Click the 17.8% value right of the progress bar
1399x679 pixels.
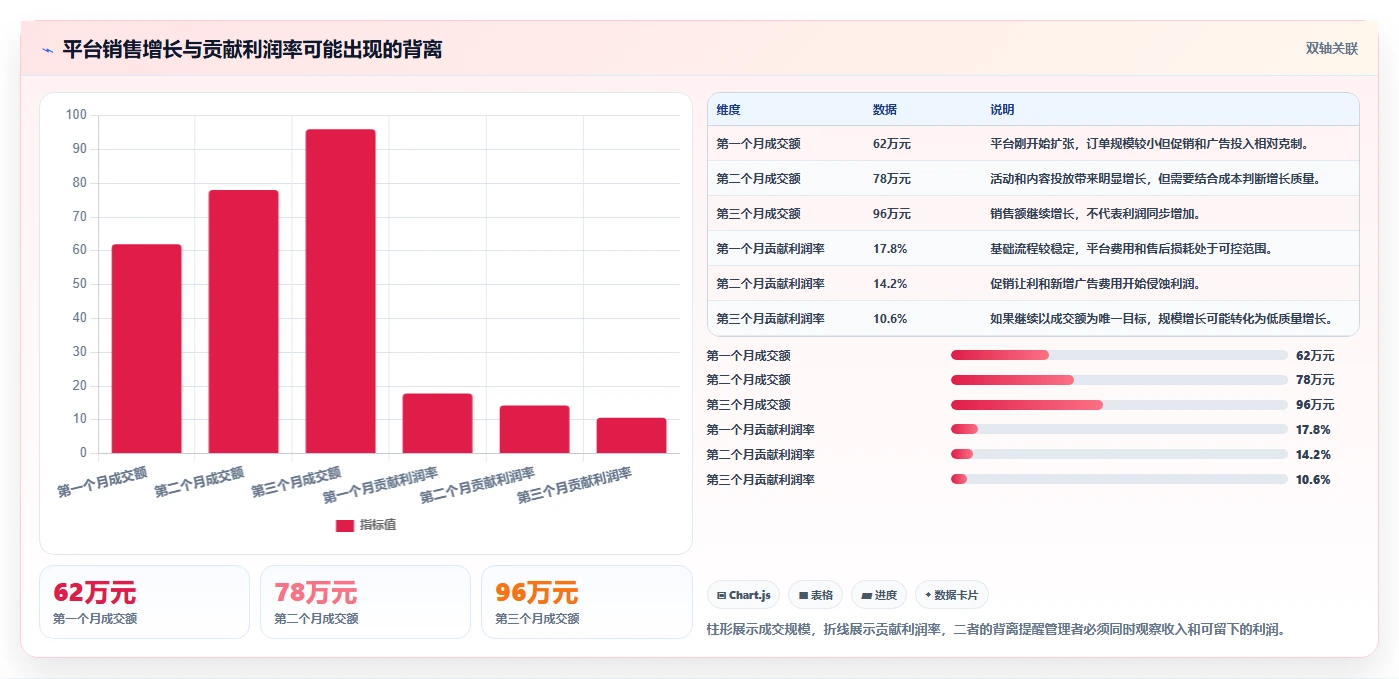tap(1313, 430)
